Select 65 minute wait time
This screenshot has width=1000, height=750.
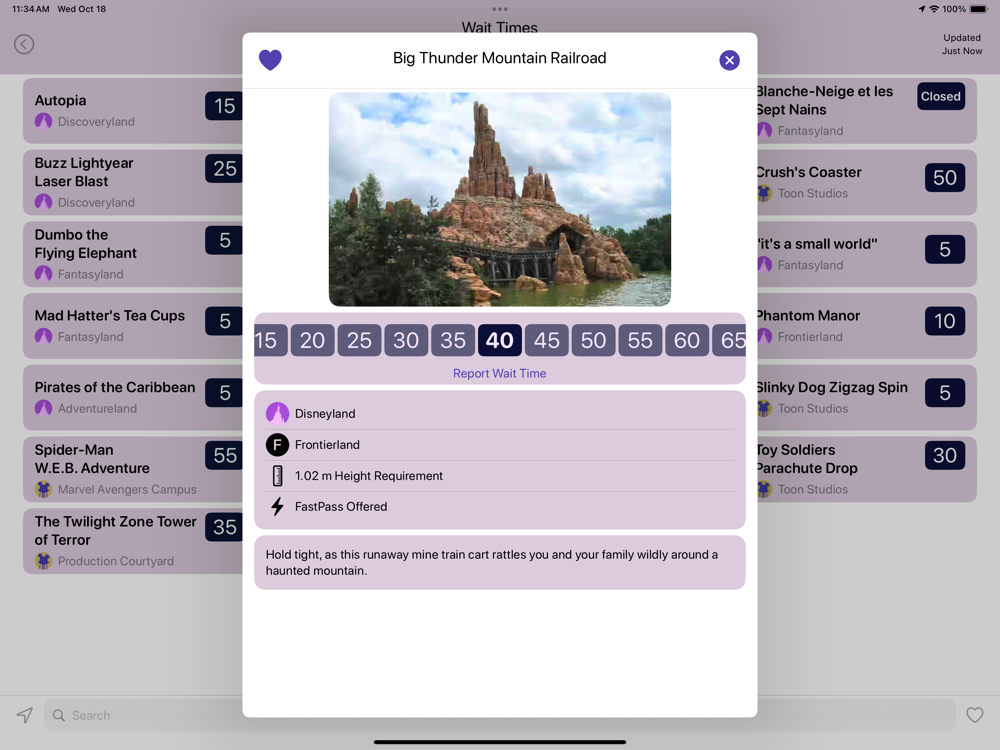click(x=729, y=340)
